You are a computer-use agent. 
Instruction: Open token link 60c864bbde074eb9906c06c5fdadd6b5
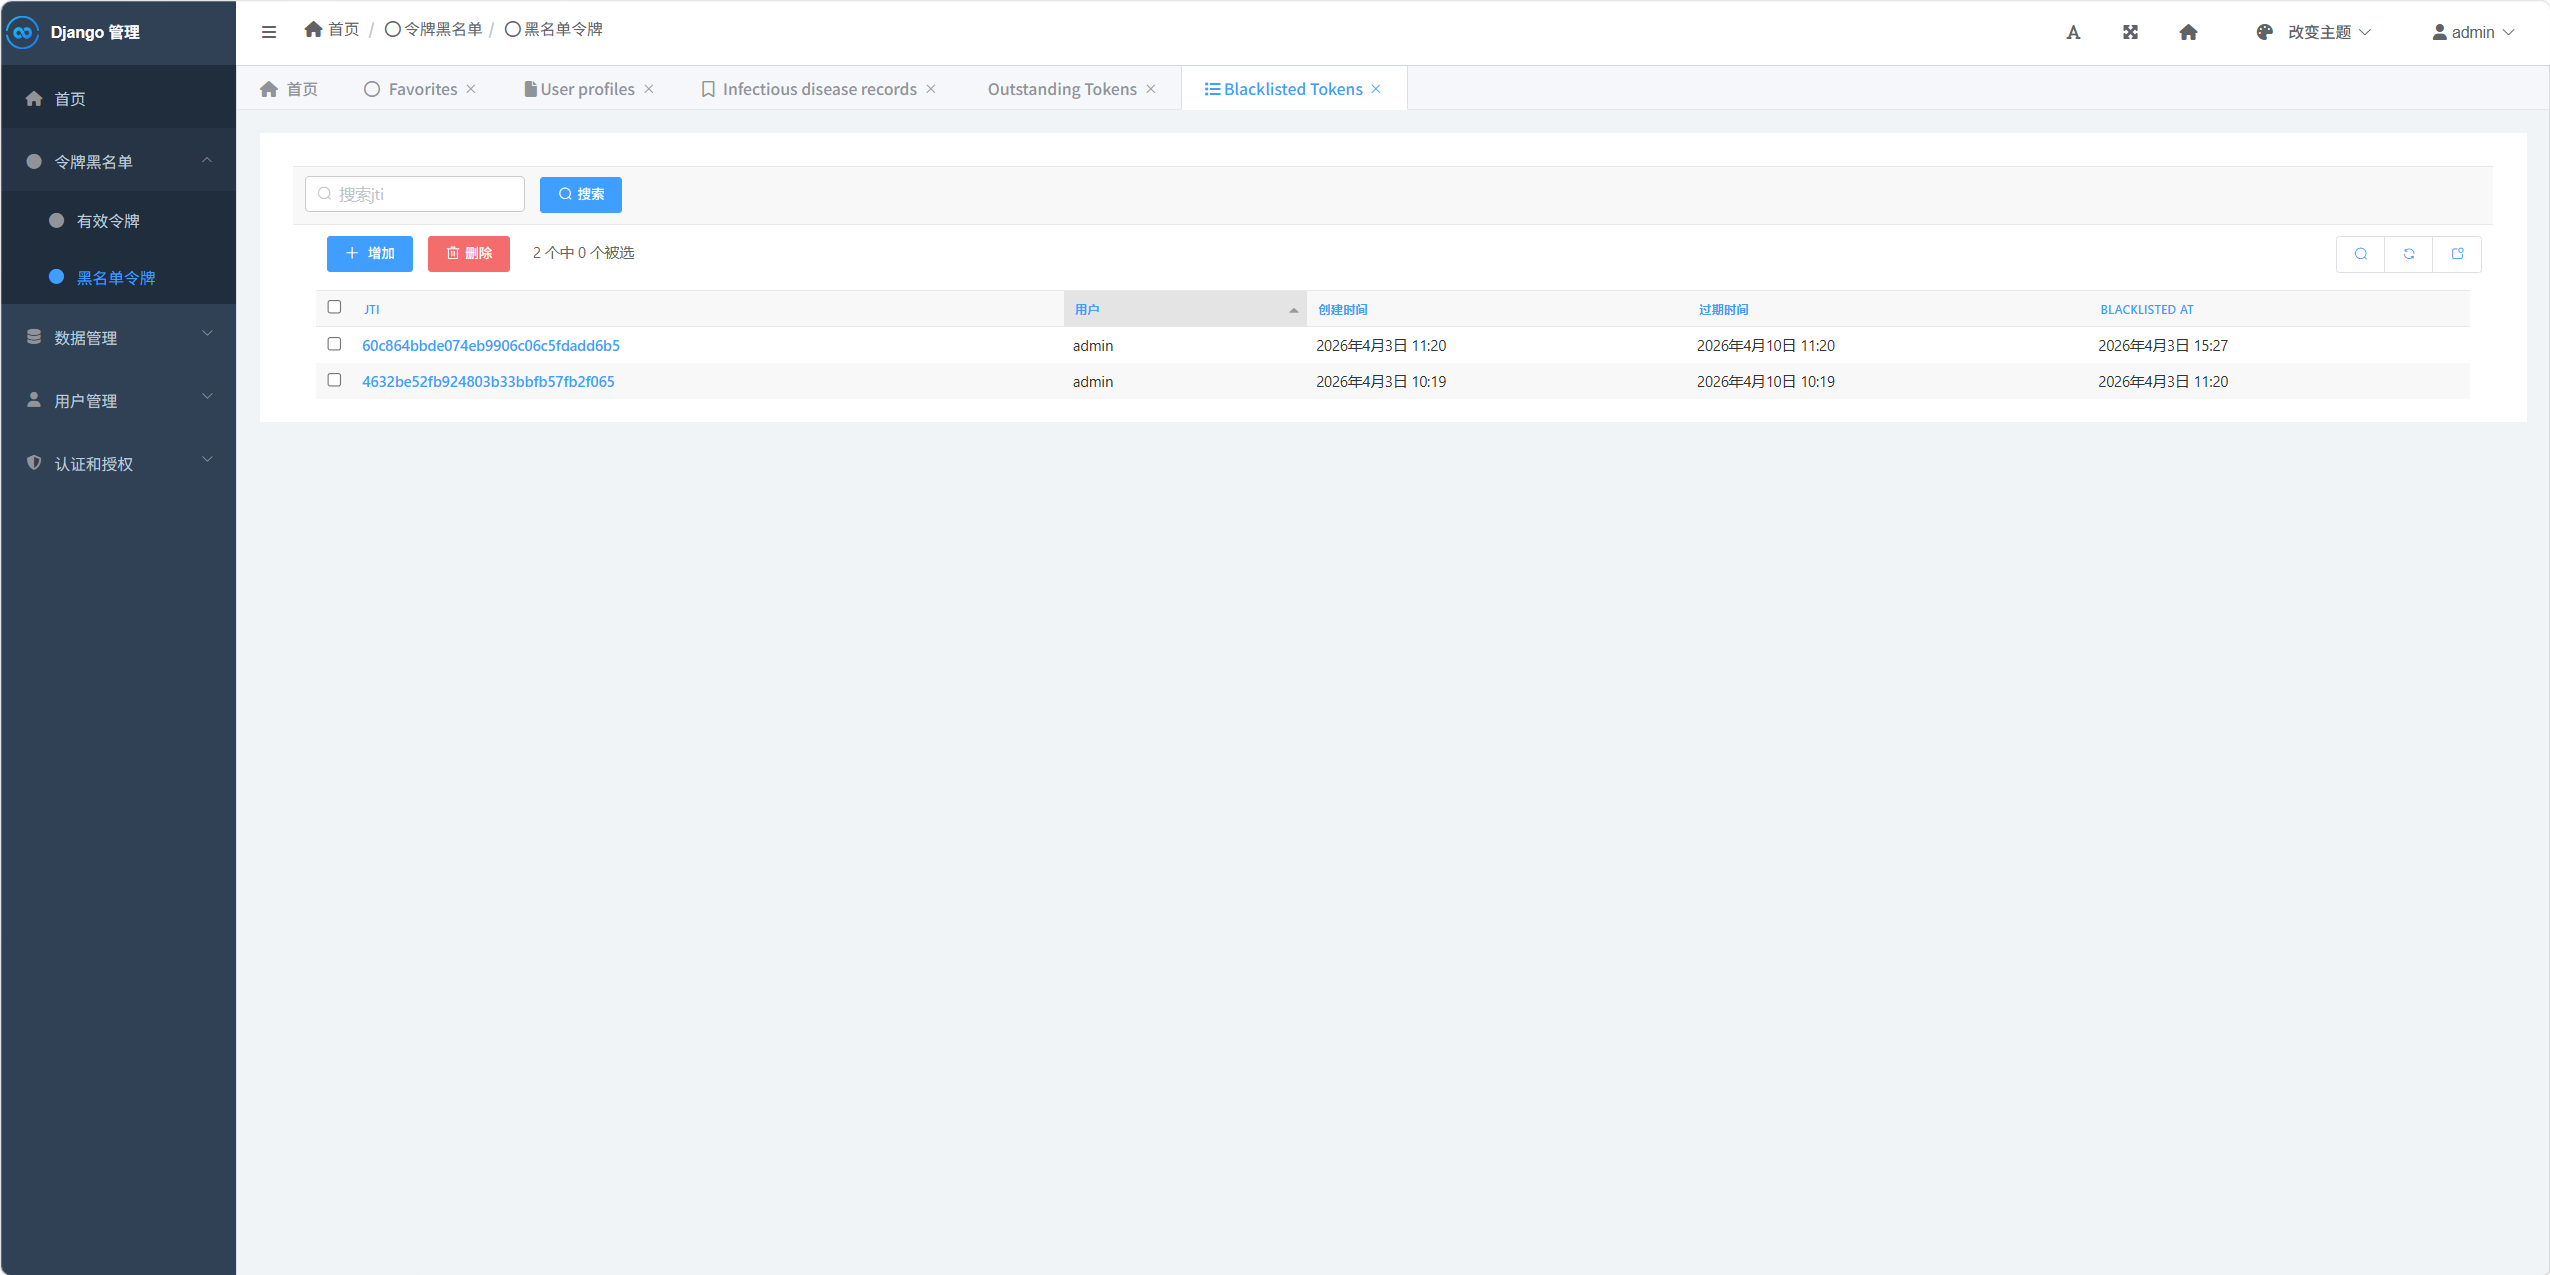click(x=490, y=345)
